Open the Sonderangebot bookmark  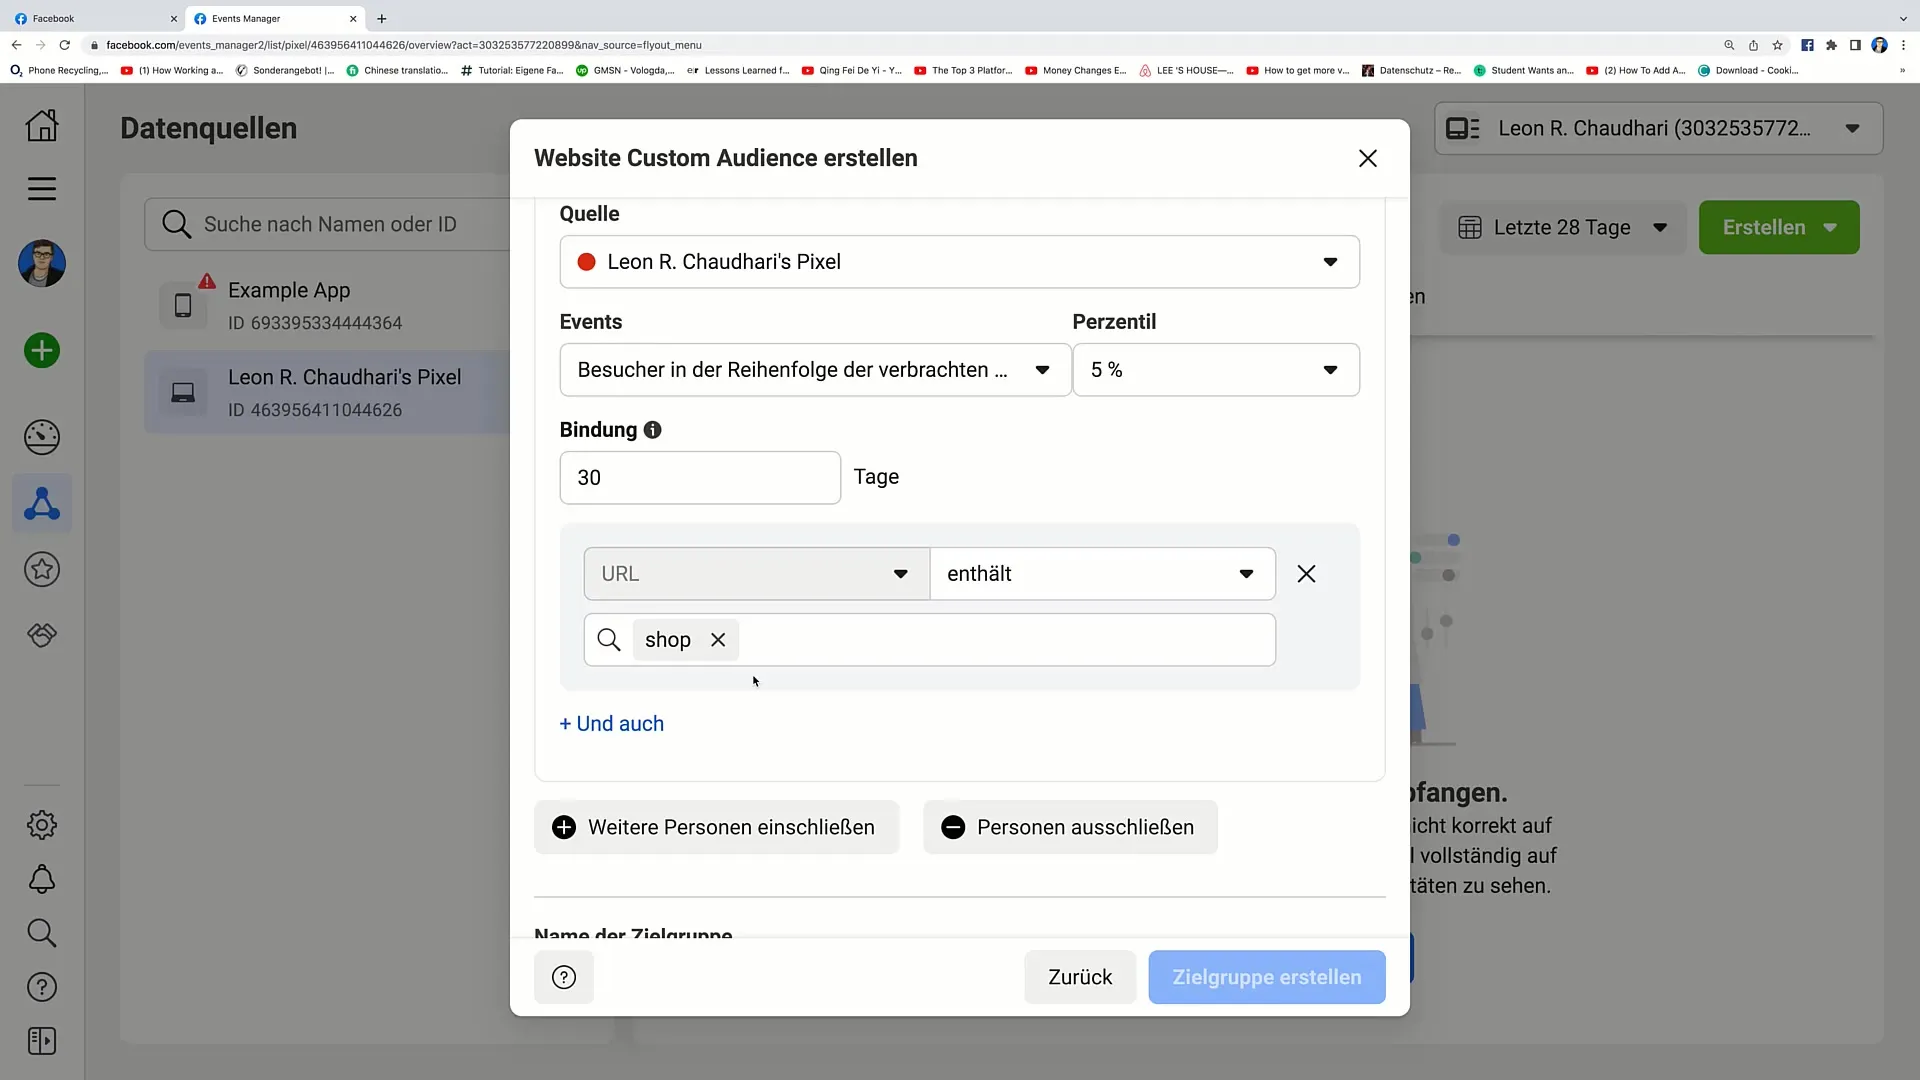pos(285,71)
